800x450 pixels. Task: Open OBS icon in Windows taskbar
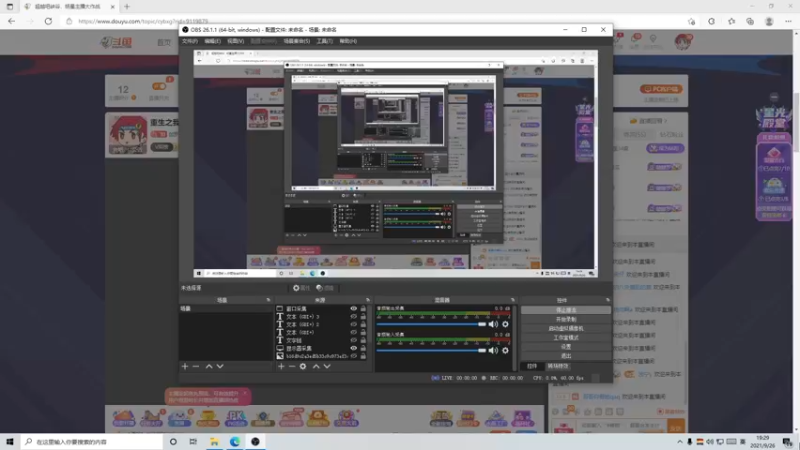(x=255, y=441)
